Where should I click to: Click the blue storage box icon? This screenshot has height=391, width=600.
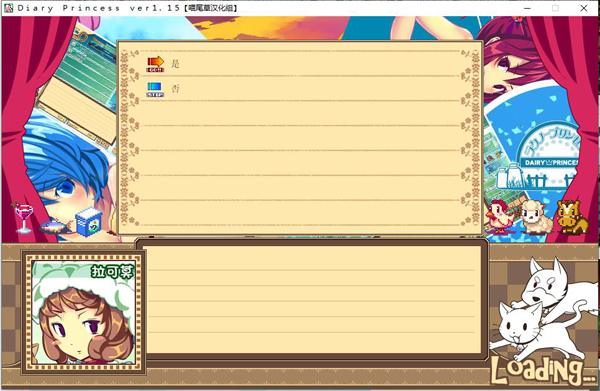[89, 222]
